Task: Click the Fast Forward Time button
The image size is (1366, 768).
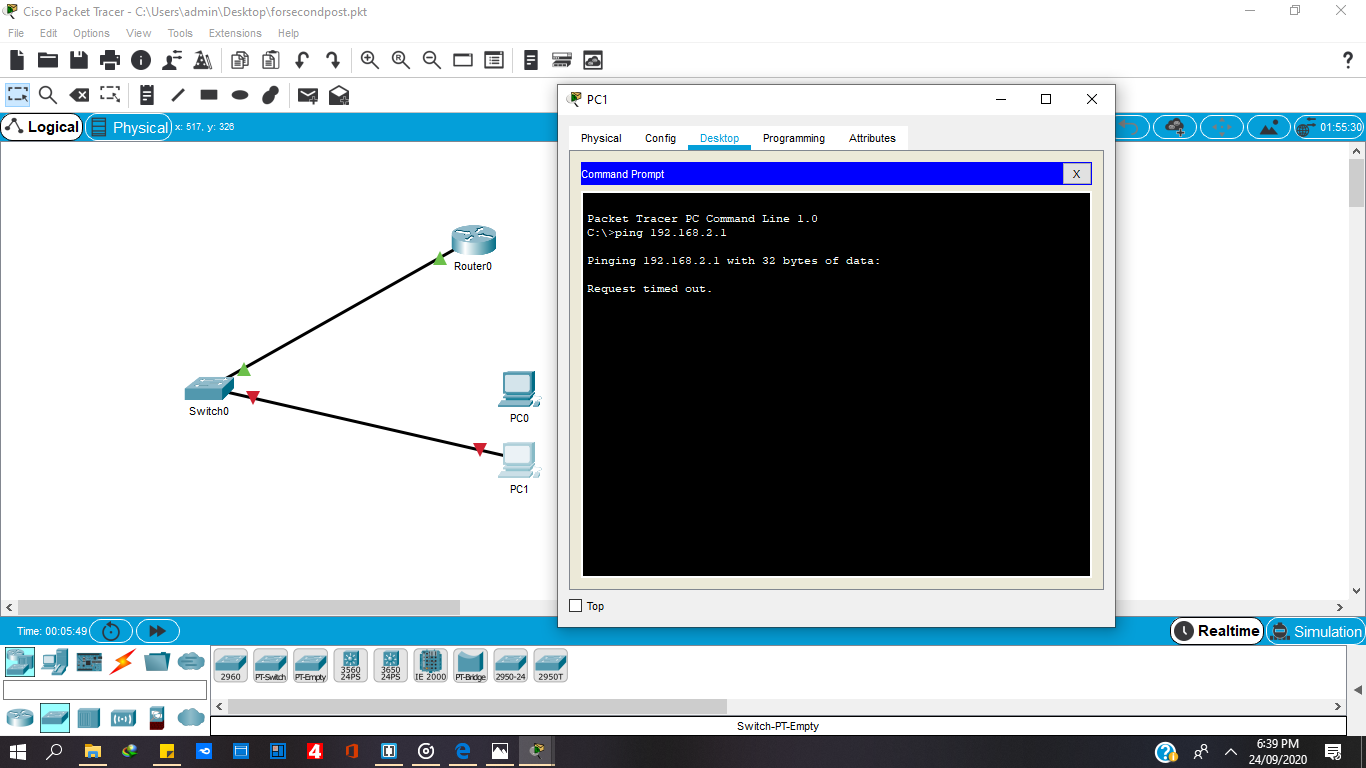Action: pos(157,631)
